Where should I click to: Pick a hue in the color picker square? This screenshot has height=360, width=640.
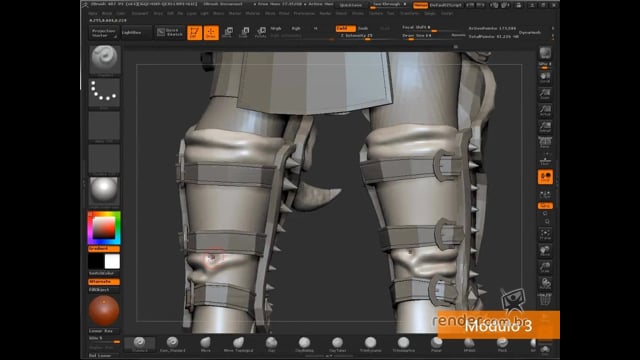click(104, 228)
